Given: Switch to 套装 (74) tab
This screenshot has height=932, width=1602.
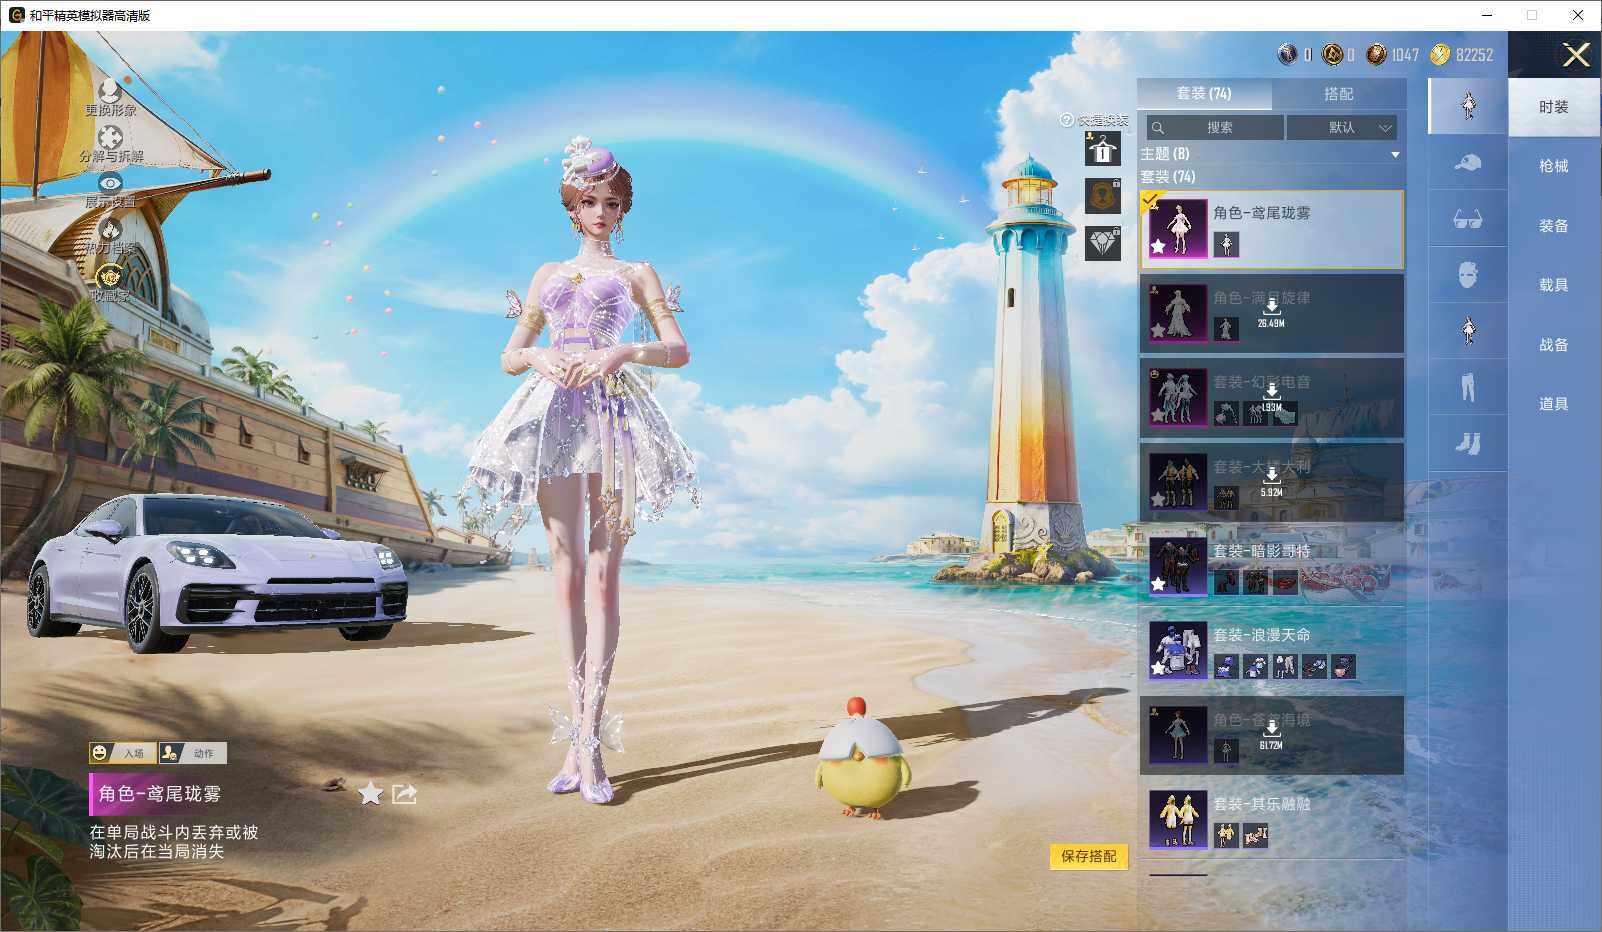Looking at the screenshot, I should (1204, 93).
